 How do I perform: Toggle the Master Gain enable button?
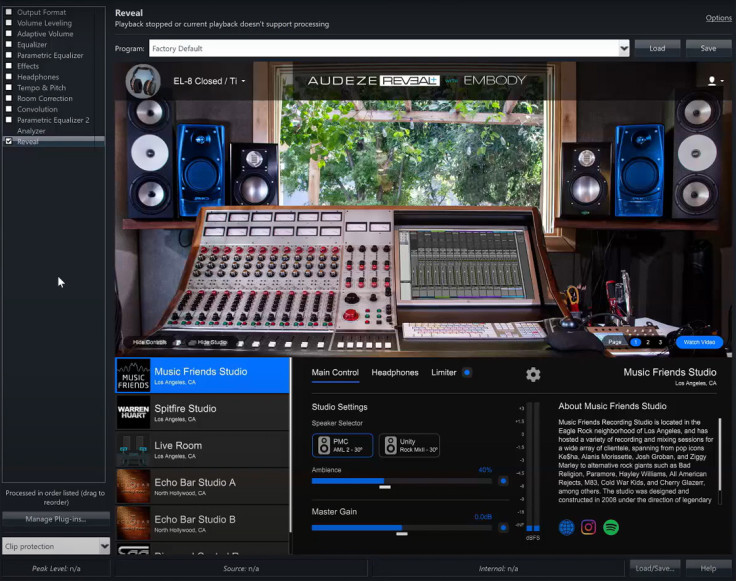pyautogui.click(x=503, y=527)
